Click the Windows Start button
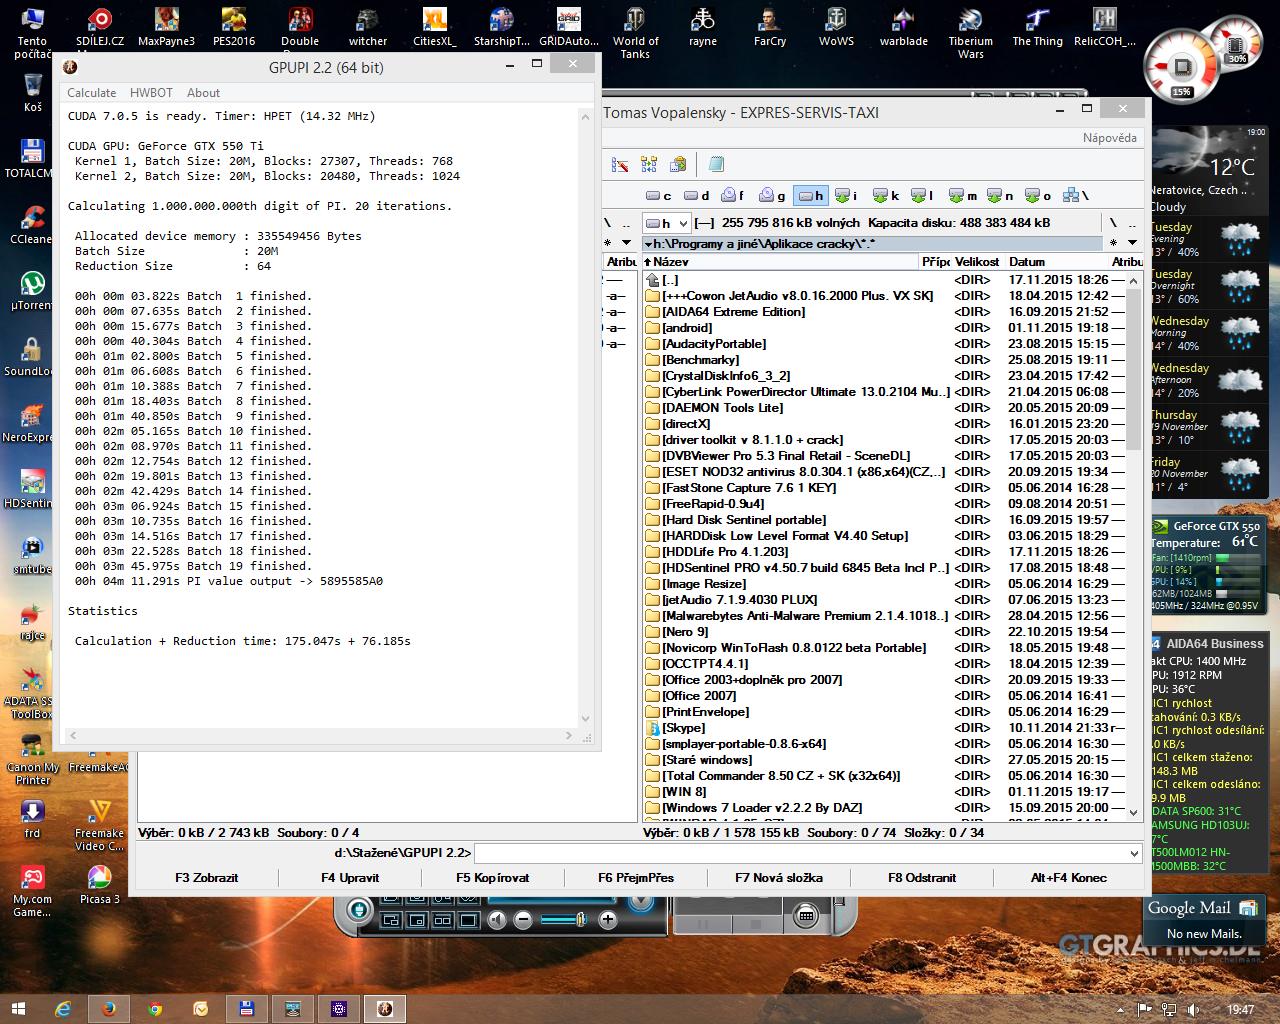 (18, 1009)
